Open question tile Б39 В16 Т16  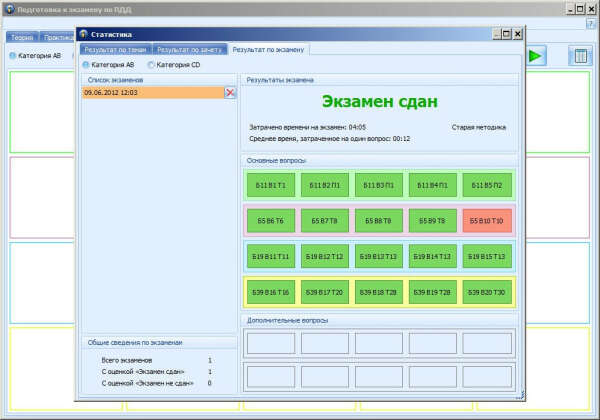271,292
